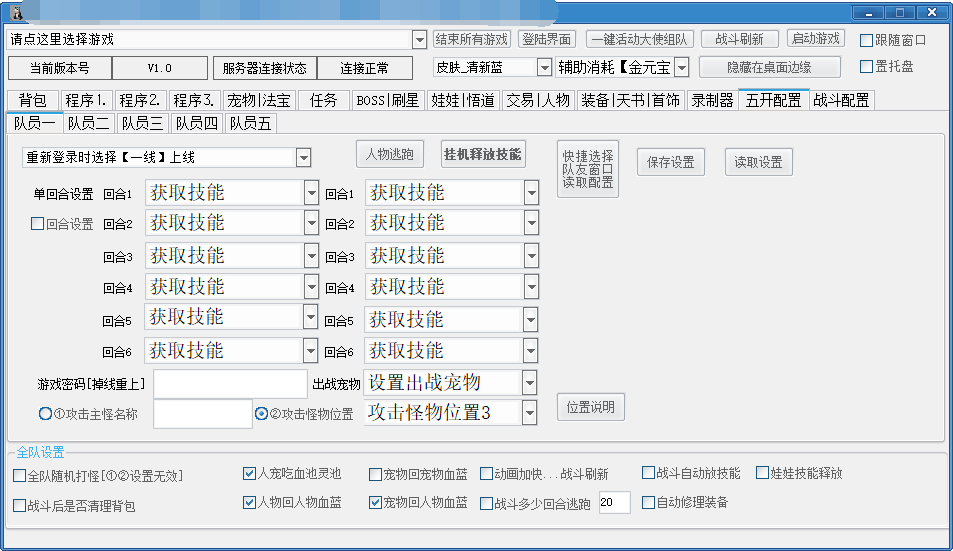Click the 位置说明 button

pos(591,407)
